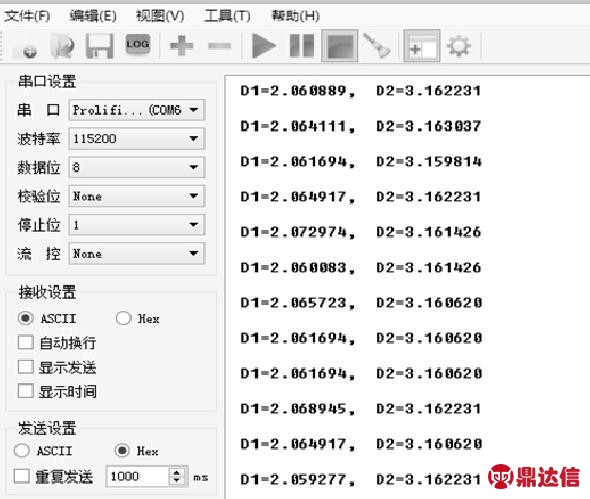Click the save floppy disk icon

point(99,46)
